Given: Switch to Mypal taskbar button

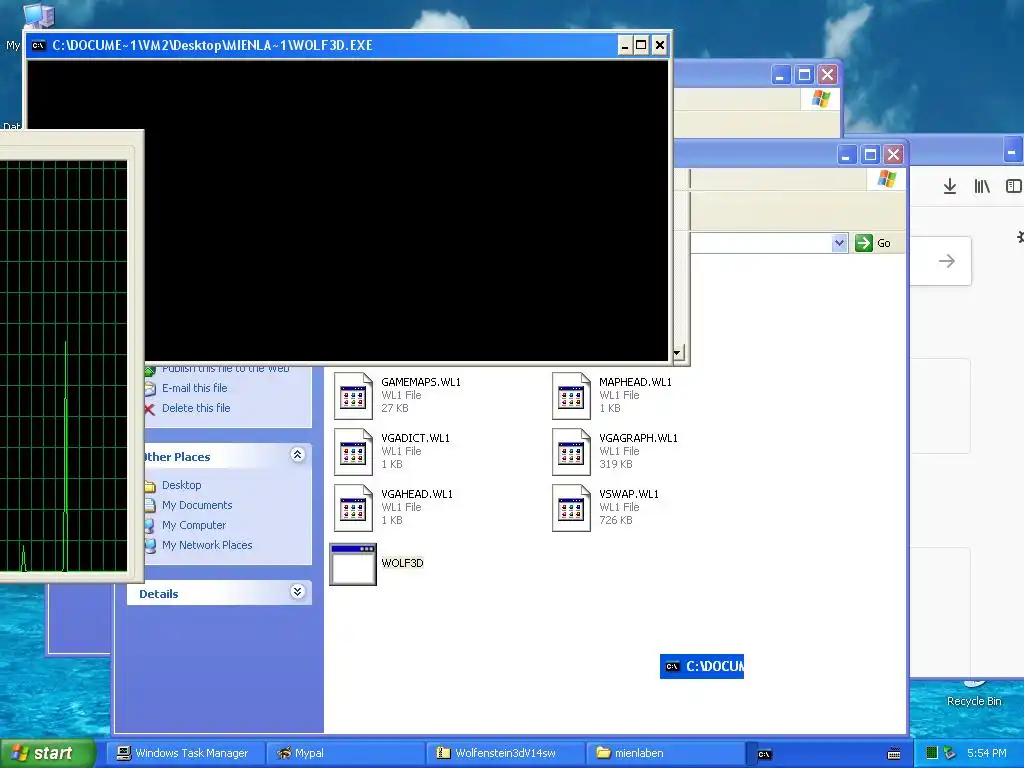Looking at the screenshot, I should click(346, 753).
